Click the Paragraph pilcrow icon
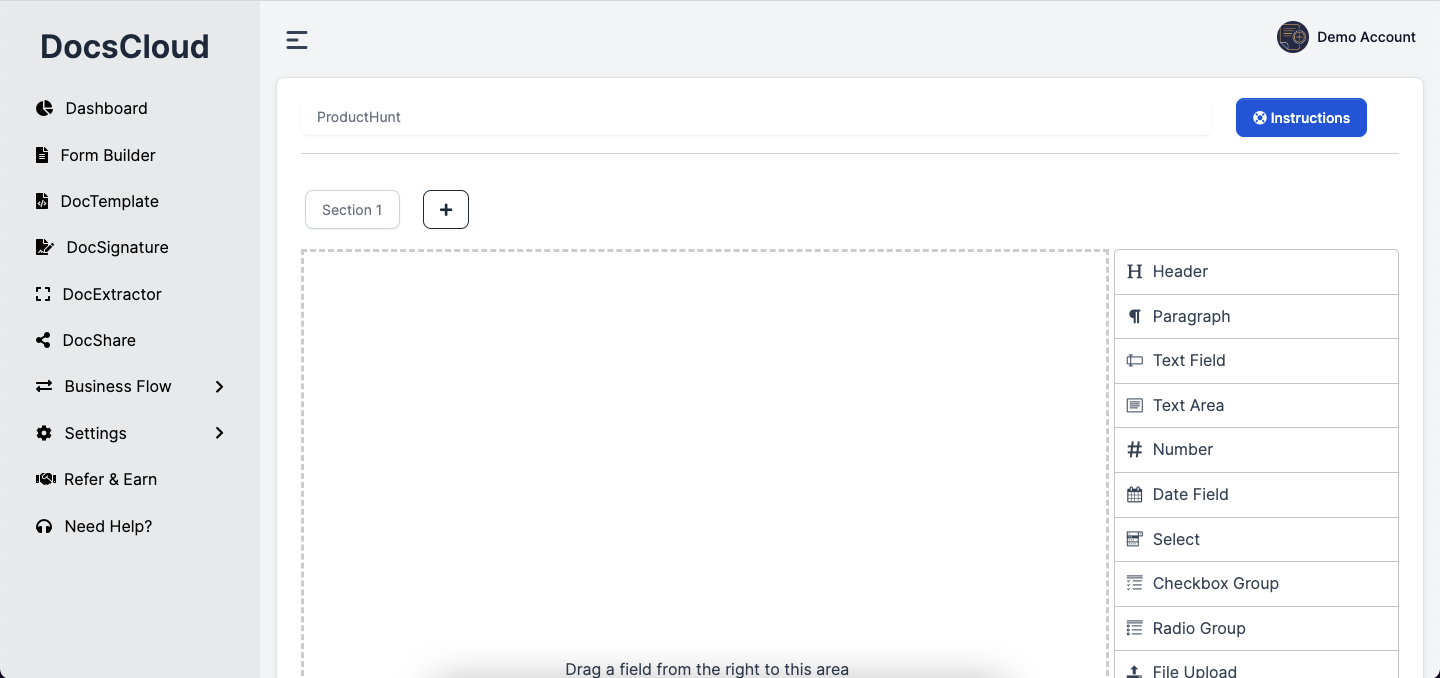 tap(1134, 316)
